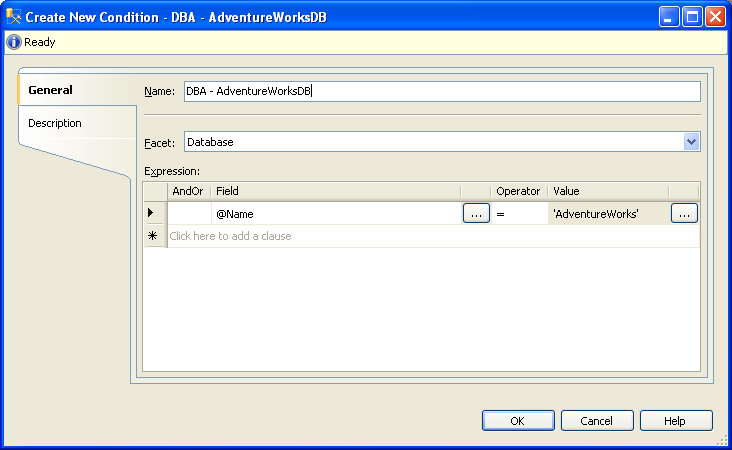The height and width of the screenshot is (450, 732).
Task: Click the Value column header
Action: tap(608, 191)
